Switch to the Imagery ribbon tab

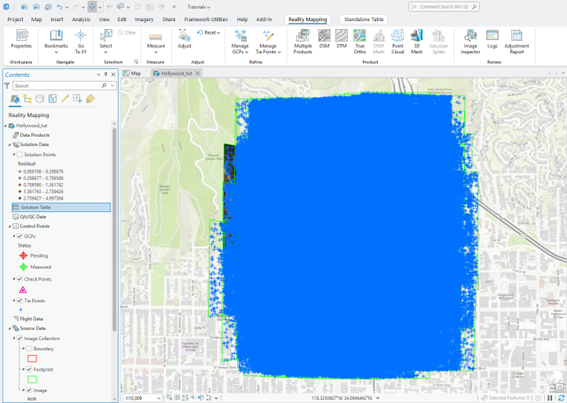pos(144,19)
